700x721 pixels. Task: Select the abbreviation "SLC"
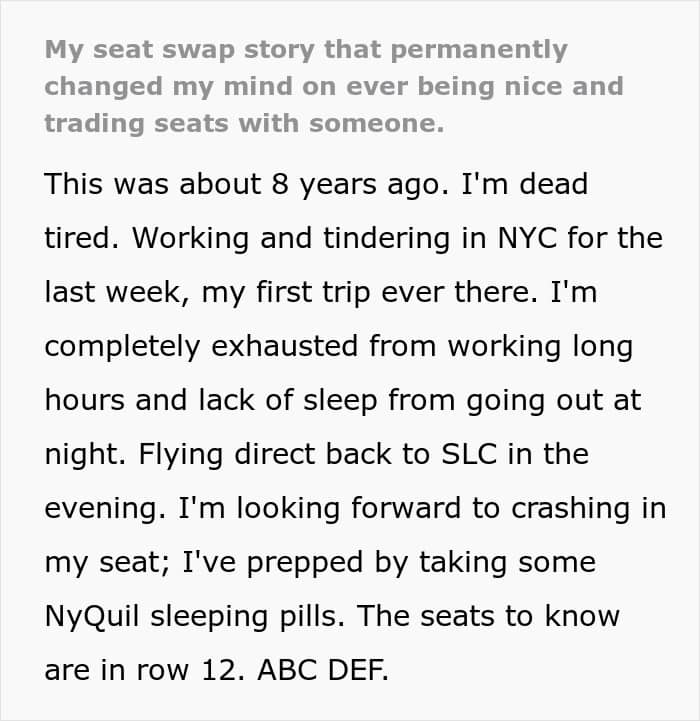(469, 454)
